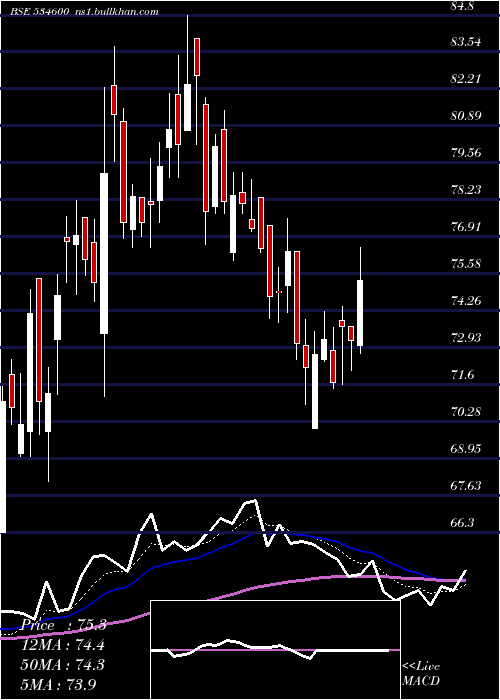Viewport: 500px width, 700px height.
Task: Click the 82.21 price axis label
Action: [x=466, y=79]
